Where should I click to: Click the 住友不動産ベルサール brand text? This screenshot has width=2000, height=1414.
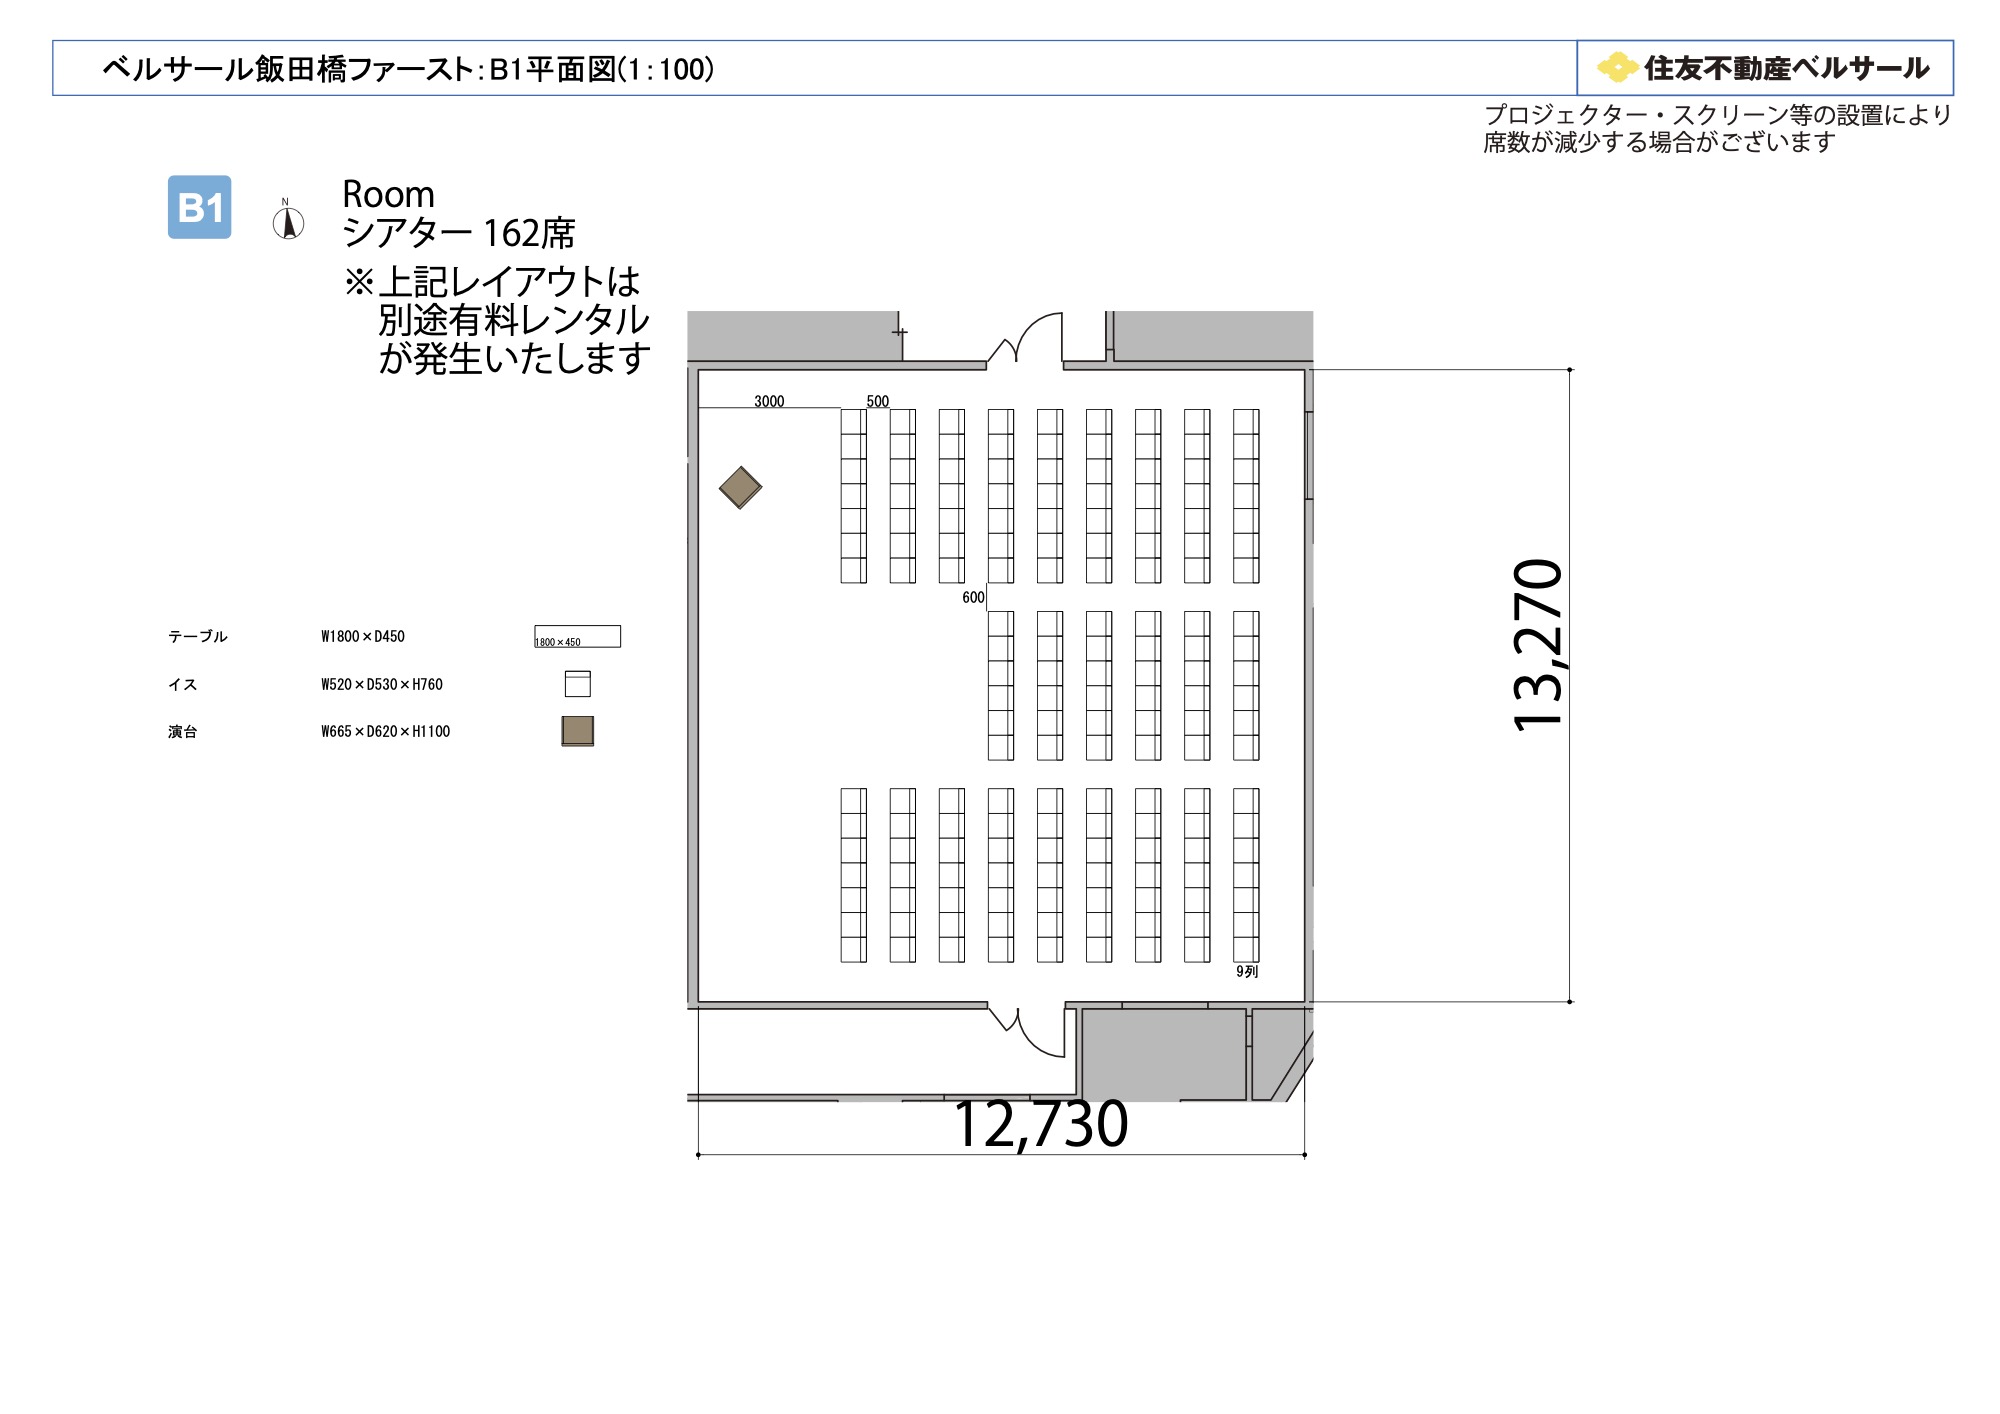click(1787, 68)
